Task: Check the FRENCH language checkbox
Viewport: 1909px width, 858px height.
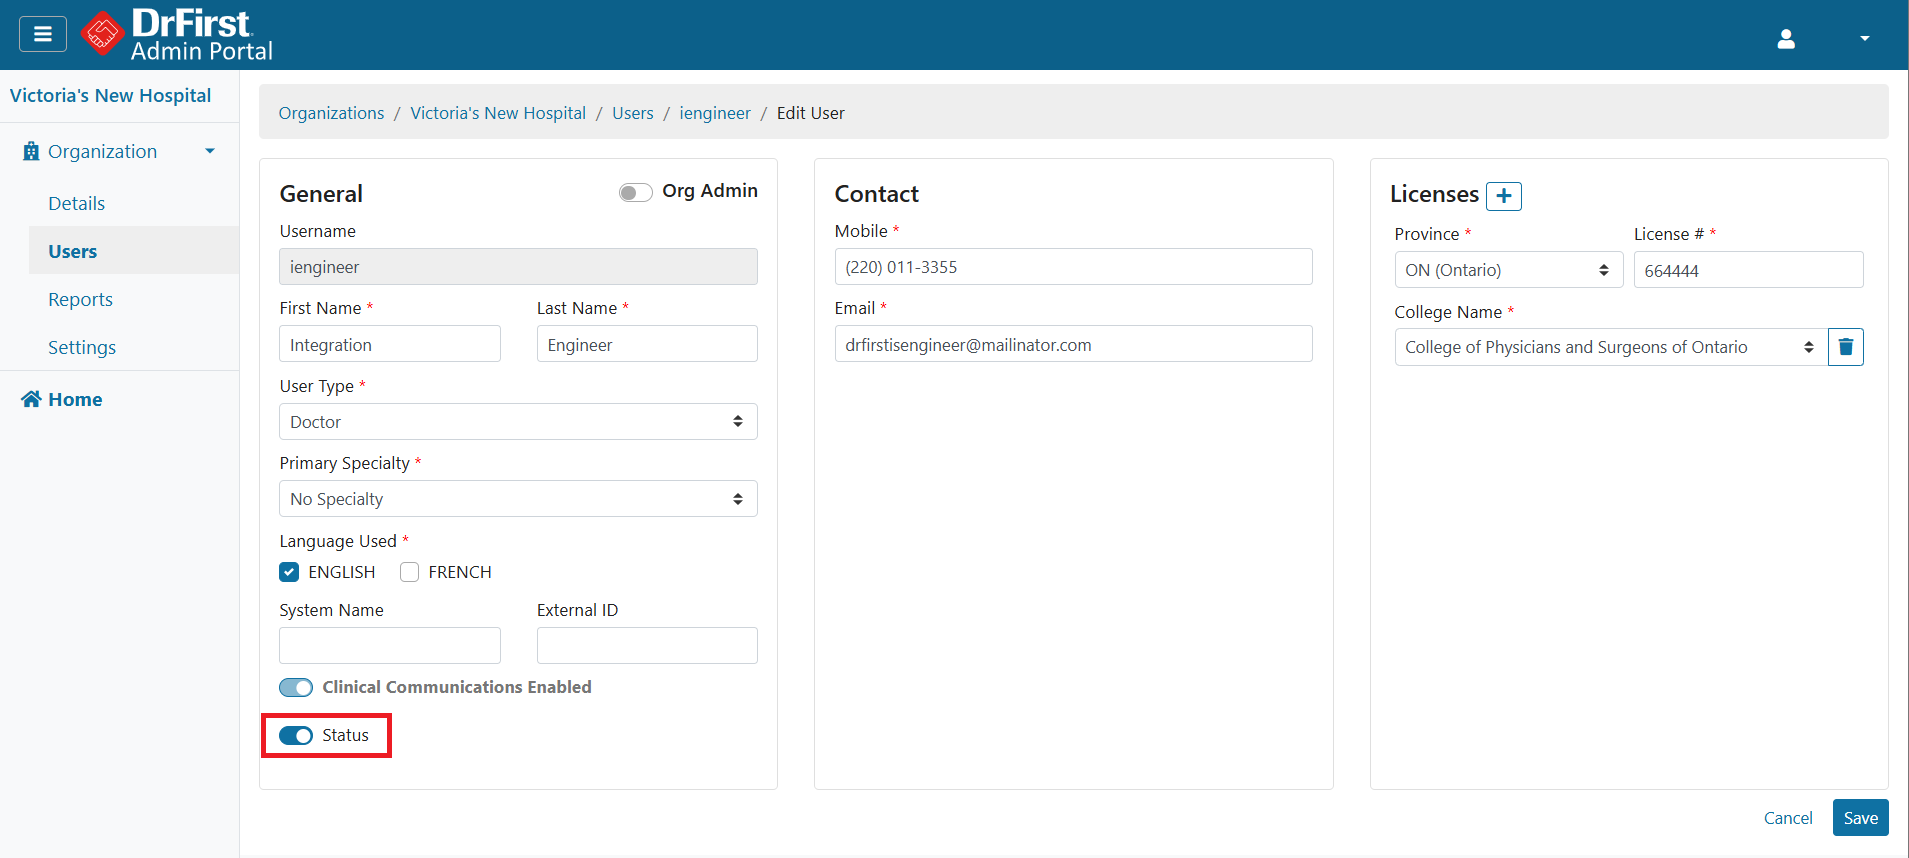Action: 409,572
